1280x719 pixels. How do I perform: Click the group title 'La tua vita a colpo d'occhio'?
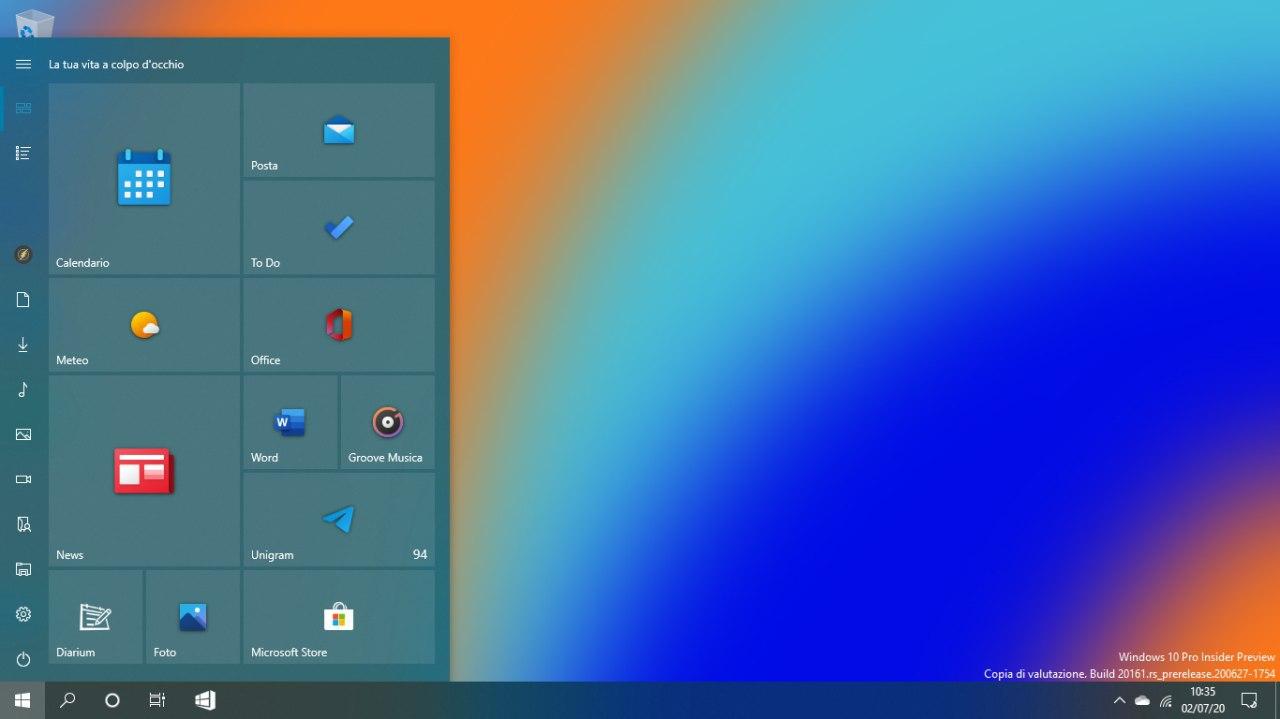(x=116, y=64)
